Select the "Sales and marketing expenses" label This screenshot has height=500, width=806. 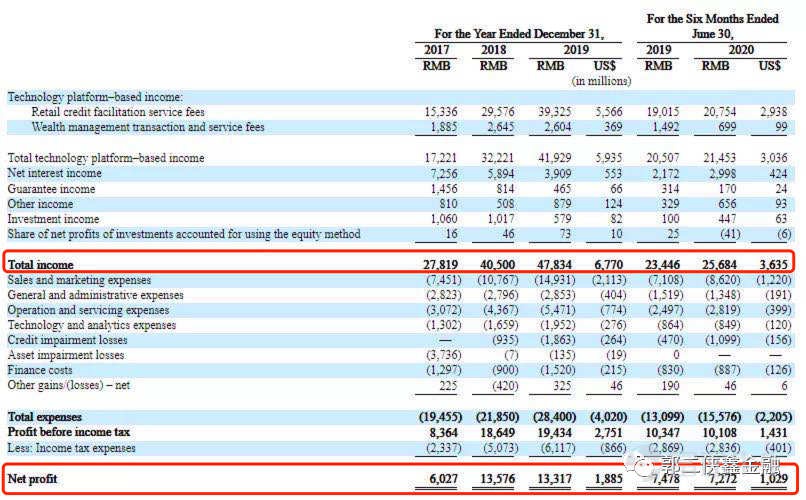coord(78,281)
